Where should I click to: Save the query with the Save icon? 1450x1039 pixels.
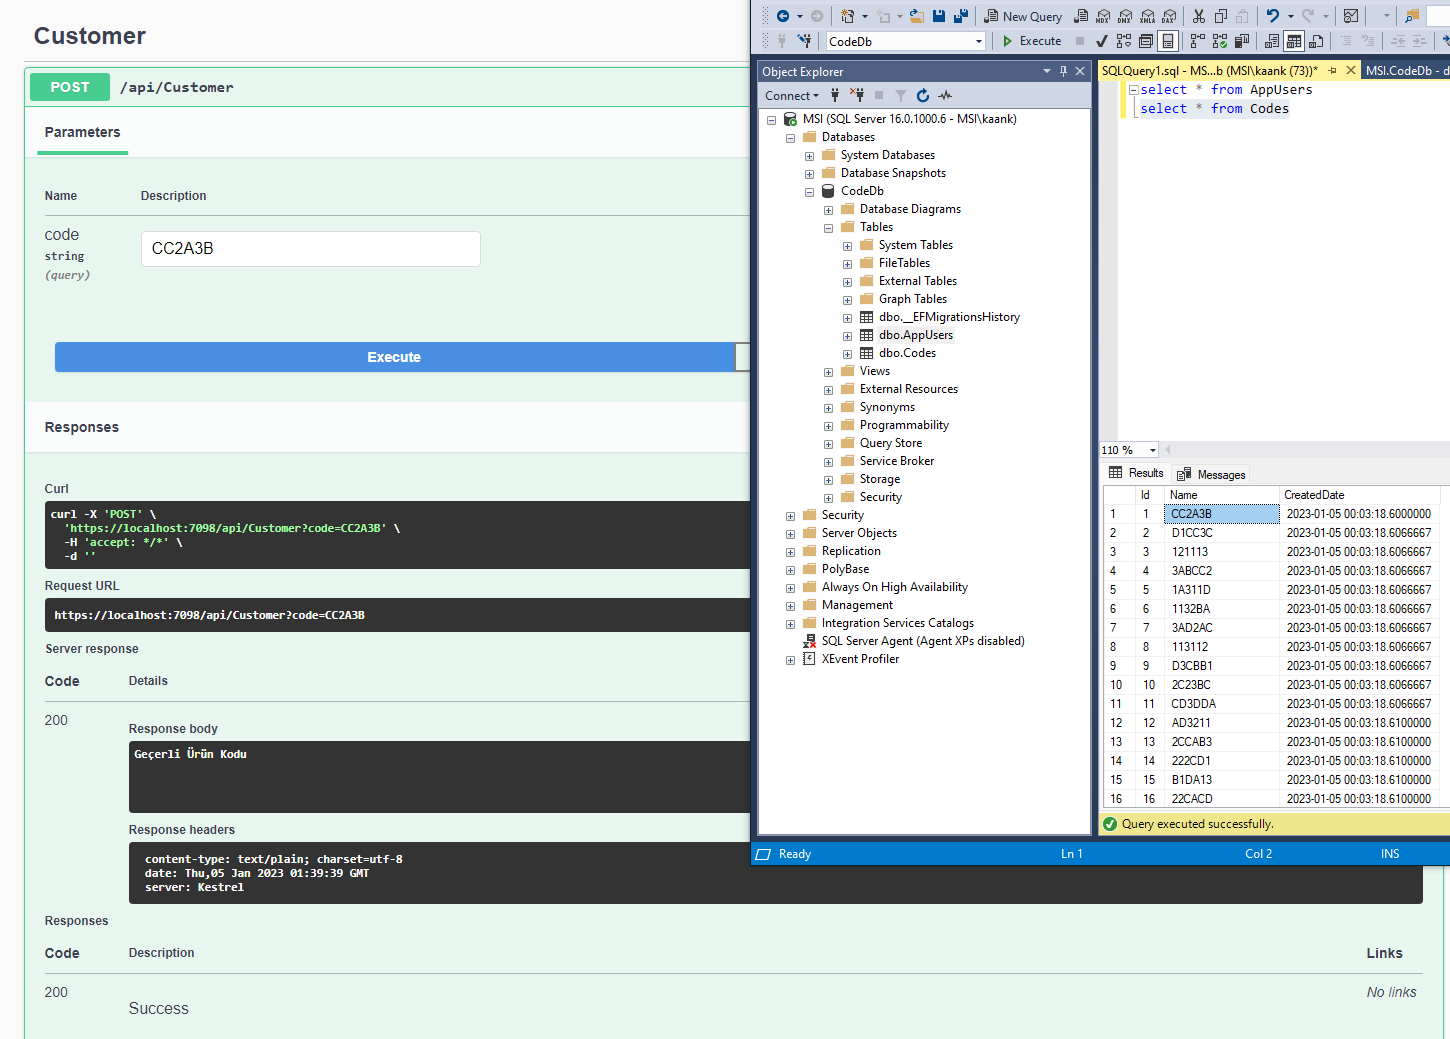(x=939, y=16)
